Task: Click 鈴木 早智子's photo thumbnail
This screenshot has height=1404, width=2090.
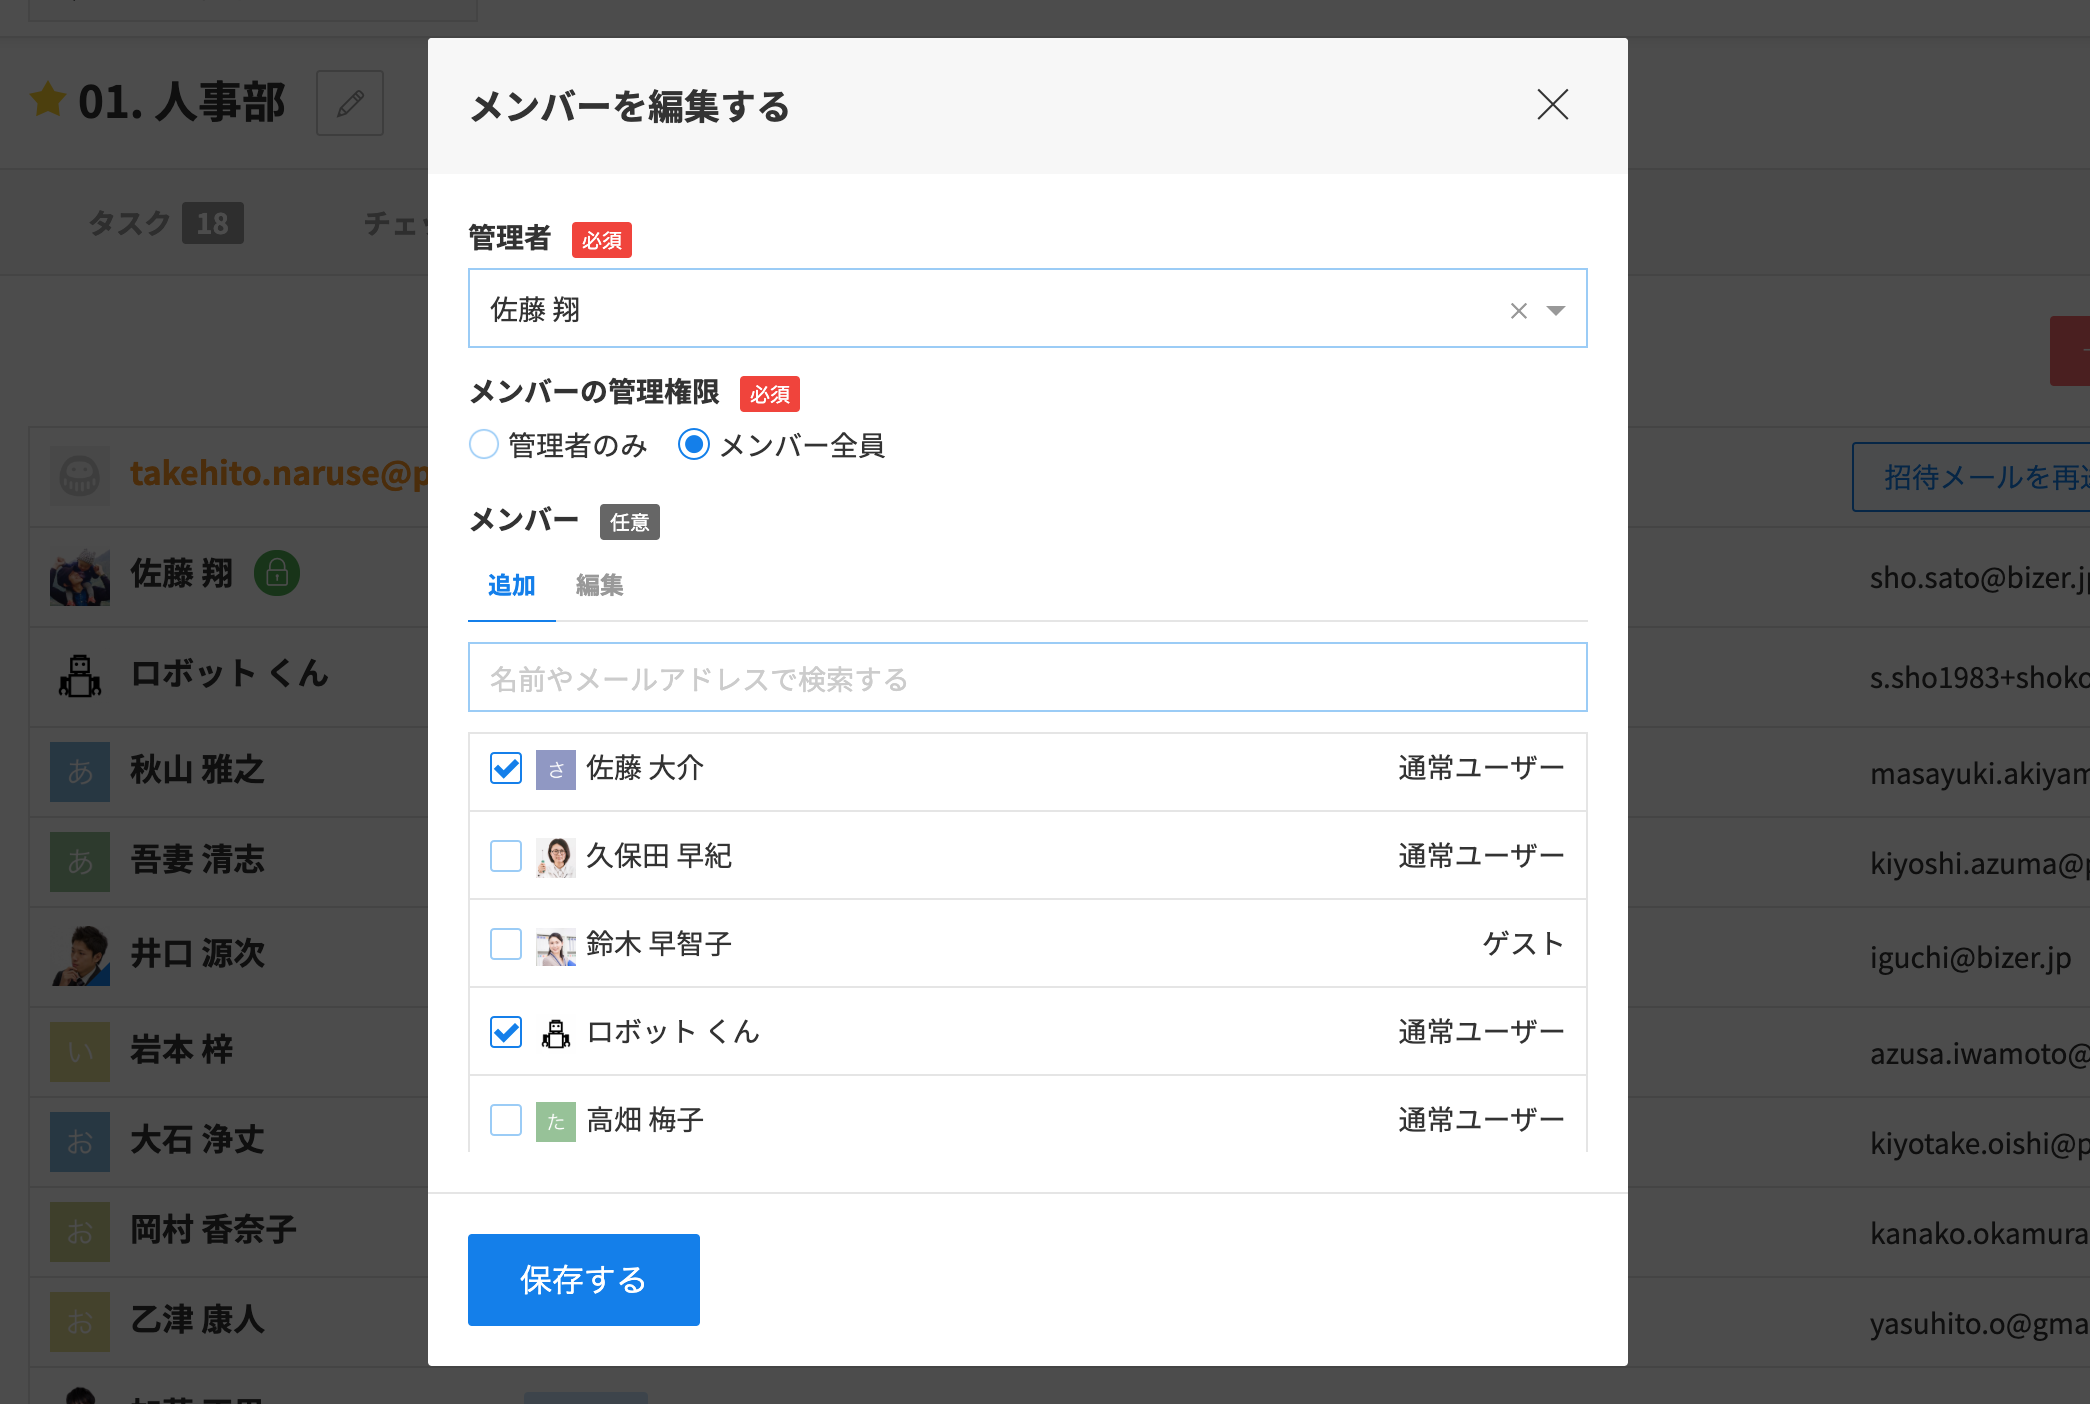Action: tap(556, 946)
